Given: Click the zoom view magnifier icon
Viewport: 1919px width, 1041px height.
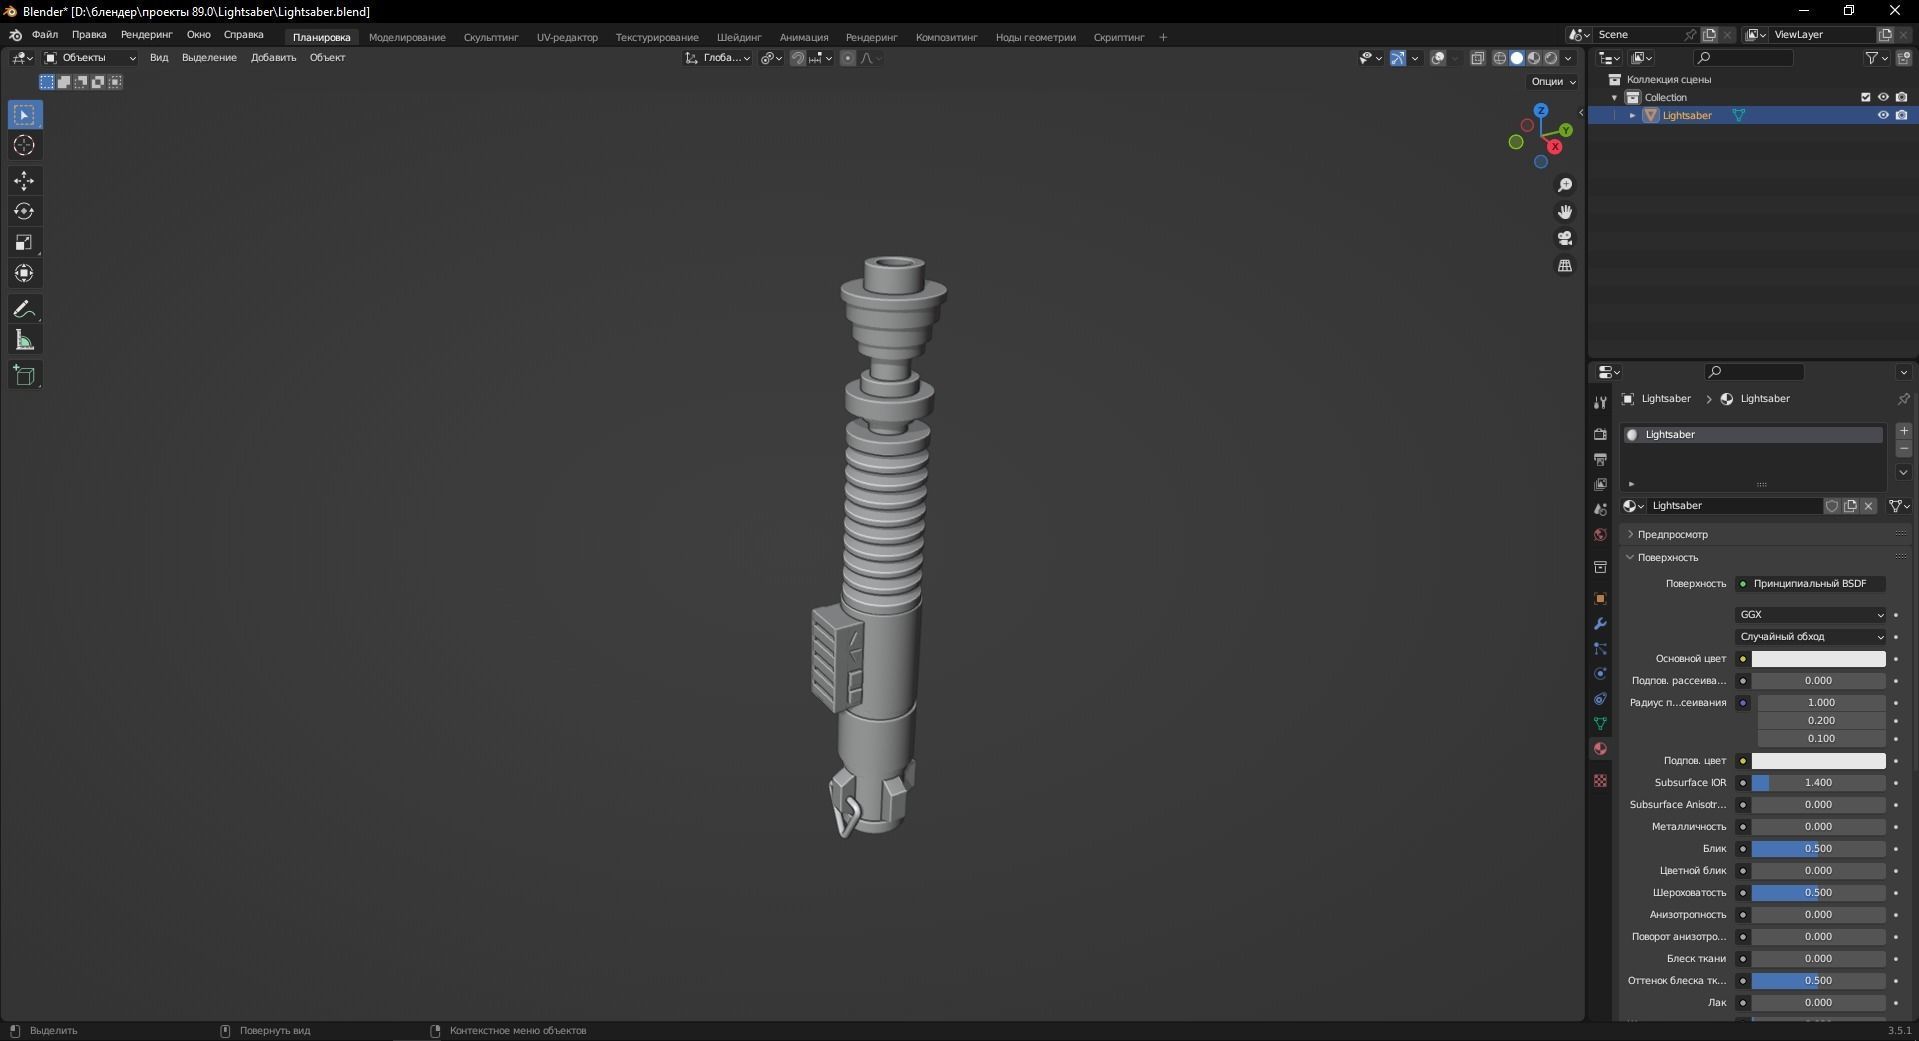Looking at the screenshot, I should [x=1565, y=185].
